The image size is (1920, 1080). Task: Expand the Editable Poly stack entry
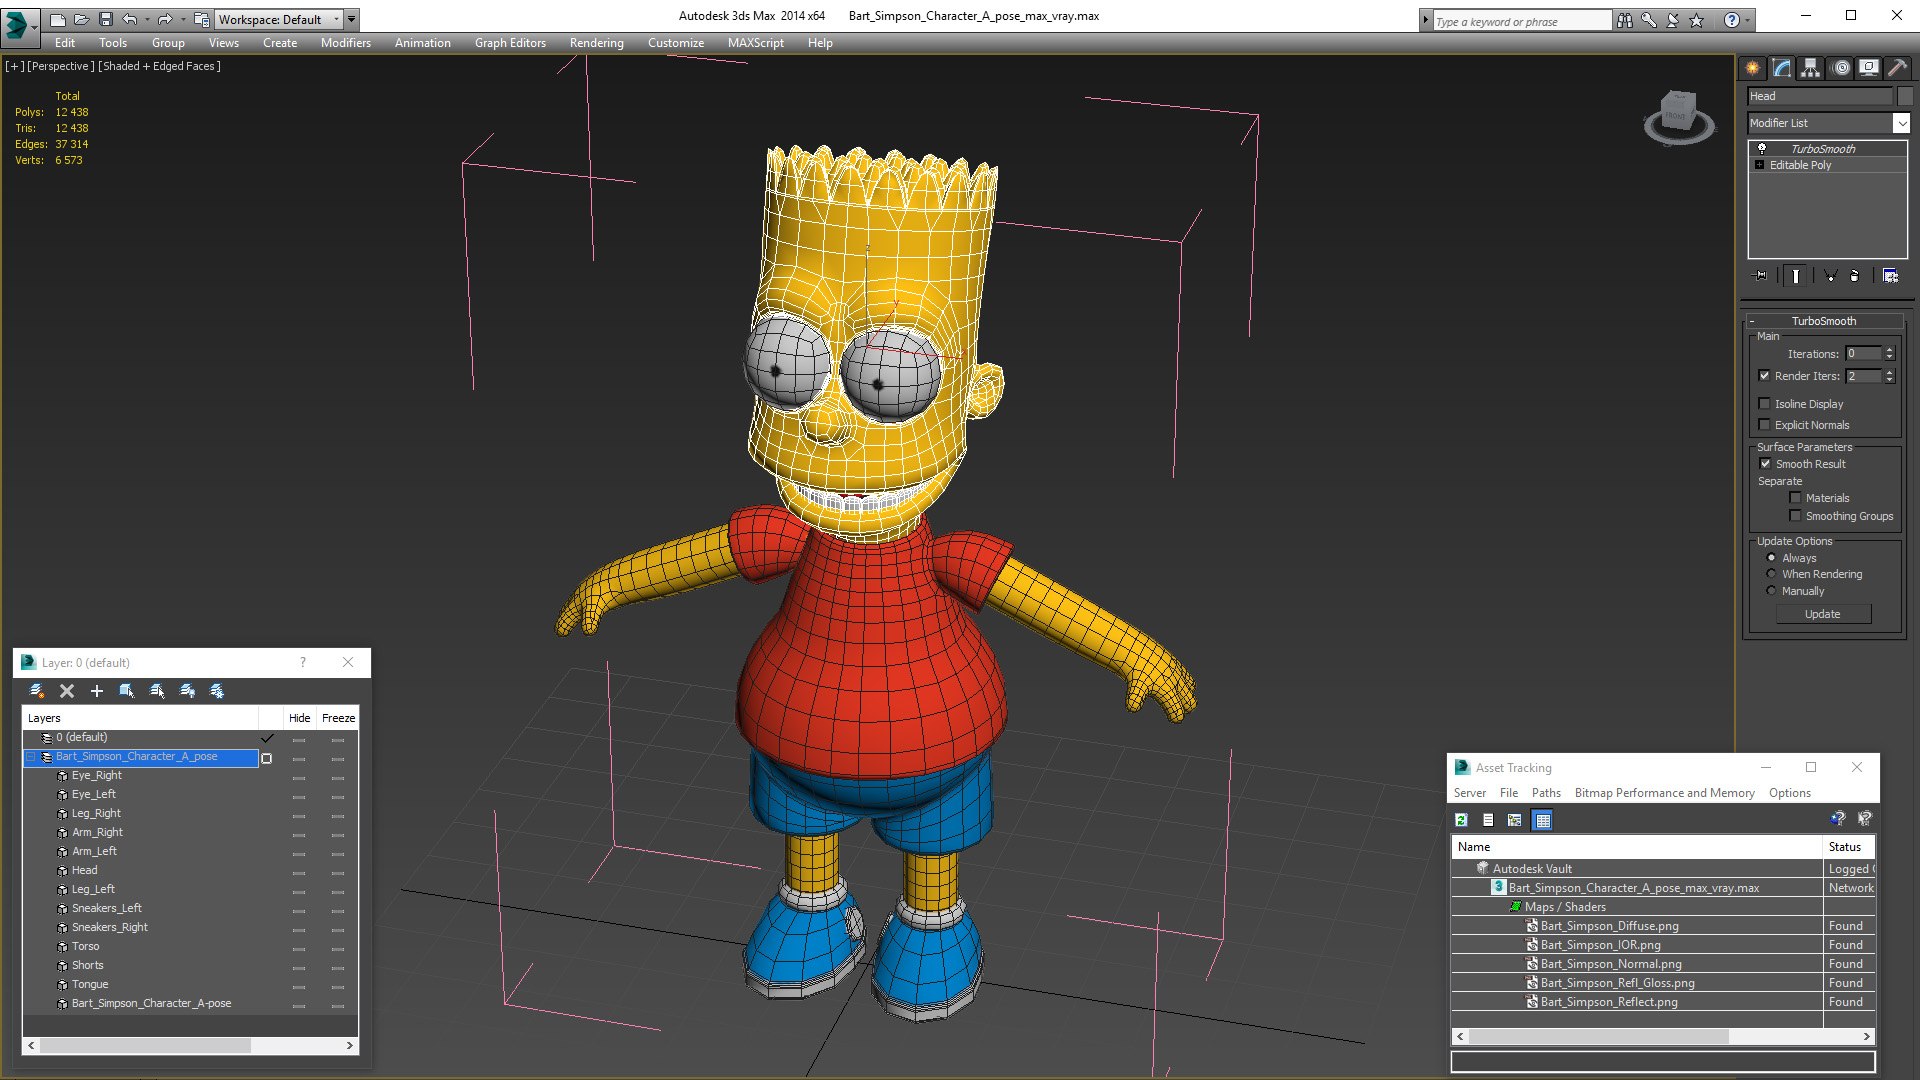(1759, 165)
